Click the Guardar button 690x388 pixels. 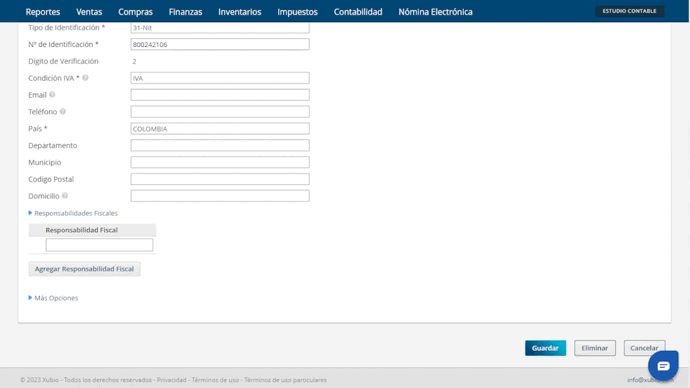[x=545, y=348]
